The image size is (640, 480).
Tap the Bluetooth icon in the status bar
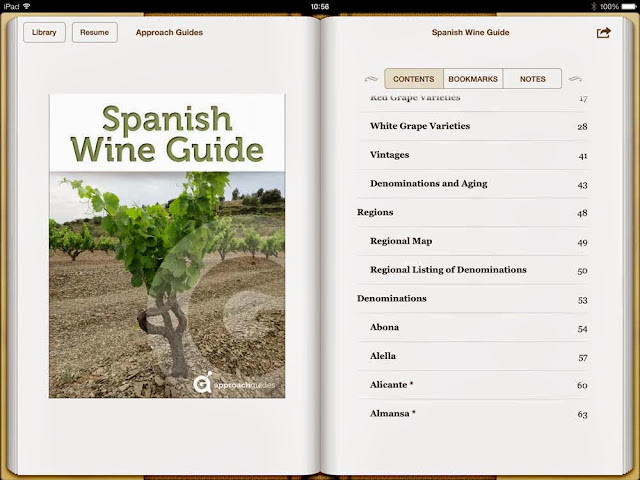pyautogui.click(x=593, y=7)
